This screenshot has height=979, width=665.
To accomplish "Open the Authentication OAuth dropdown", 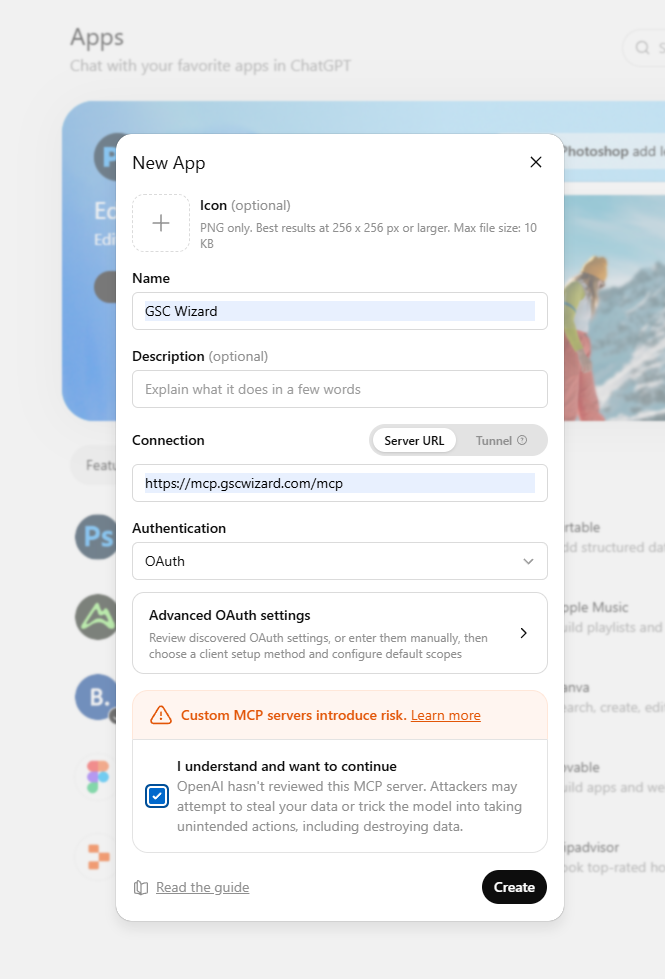I will coord(340,561).
